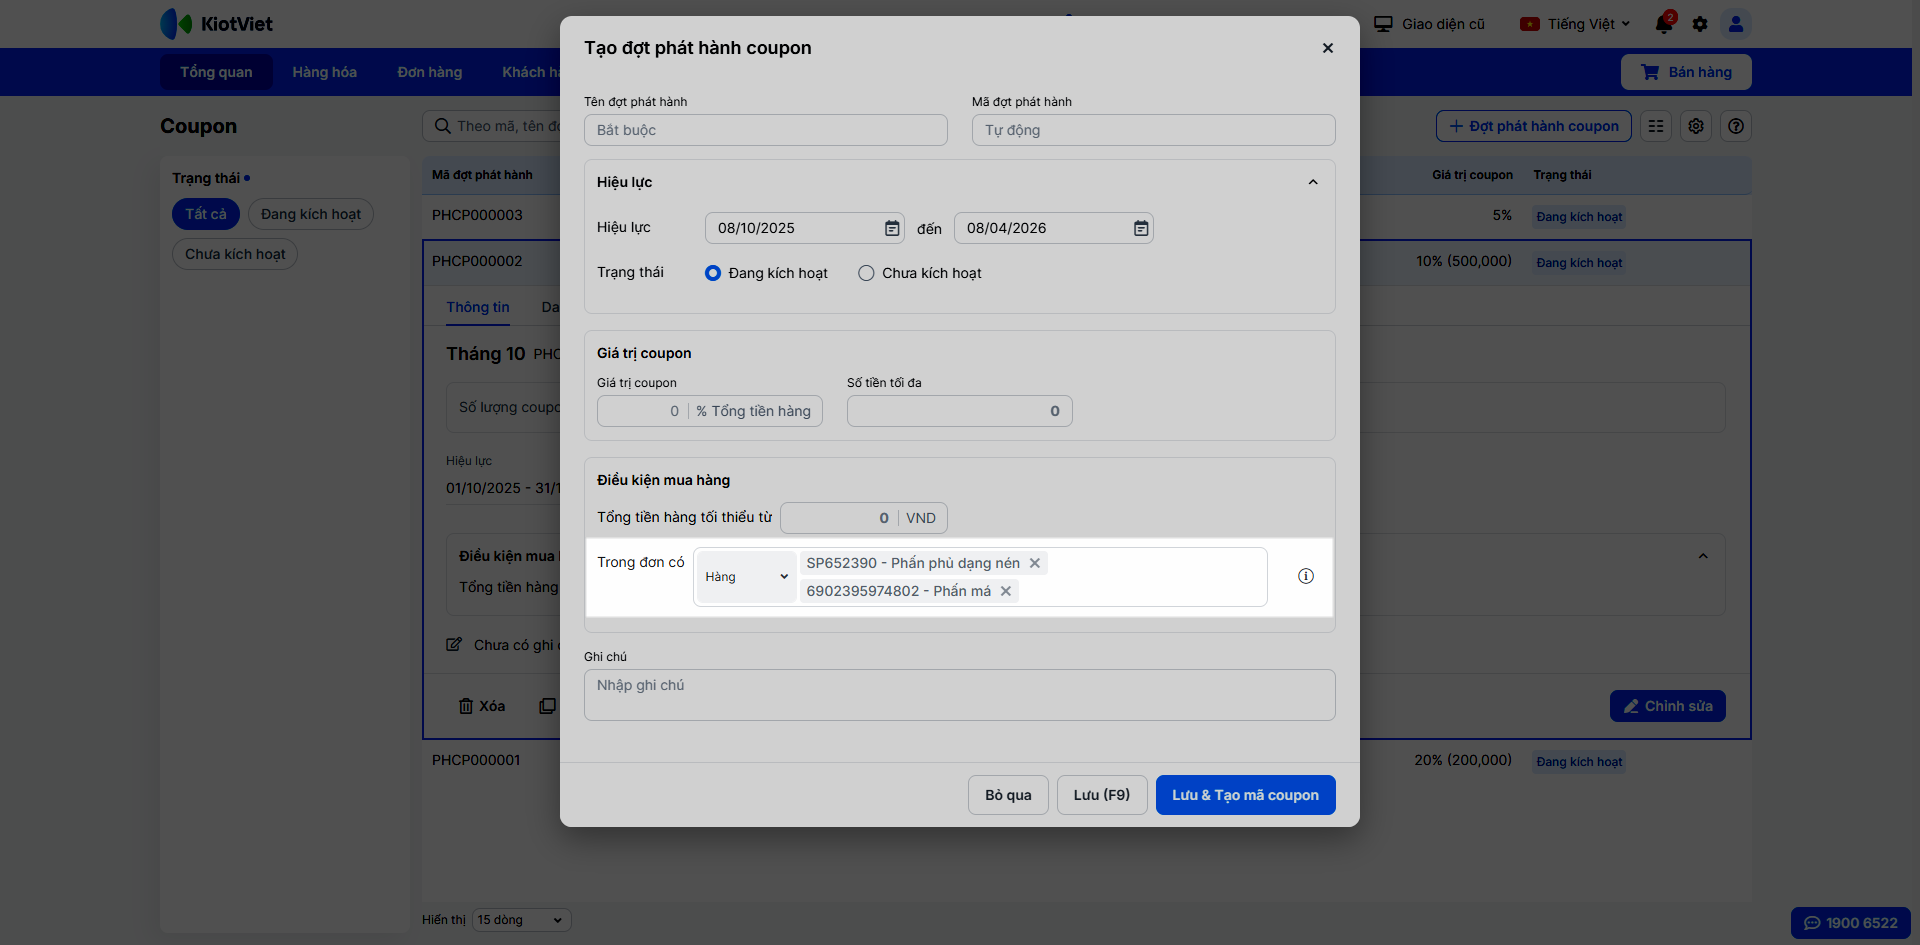Open the Hàng type dropdown
1920x945 pixels.
pyautogui.click(x=746, y=577)
